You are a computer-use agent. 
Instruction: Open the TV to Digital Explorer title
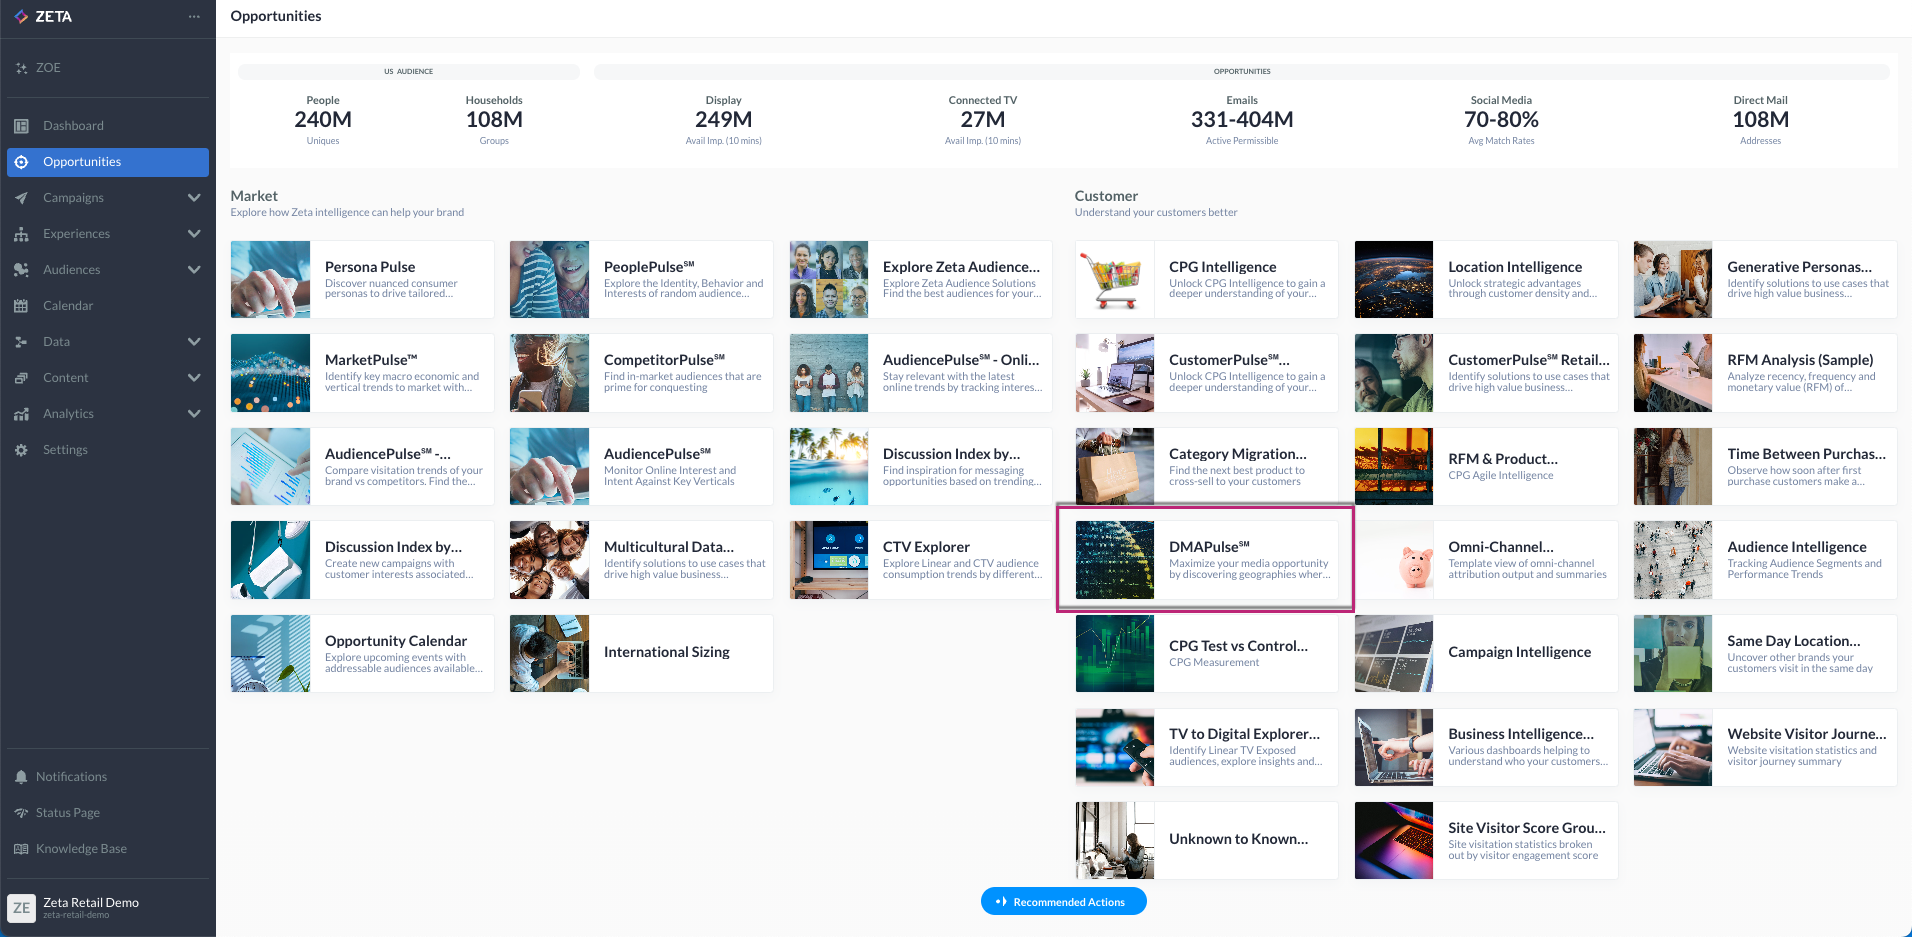pyautogui.click(x=1244, y=734)
